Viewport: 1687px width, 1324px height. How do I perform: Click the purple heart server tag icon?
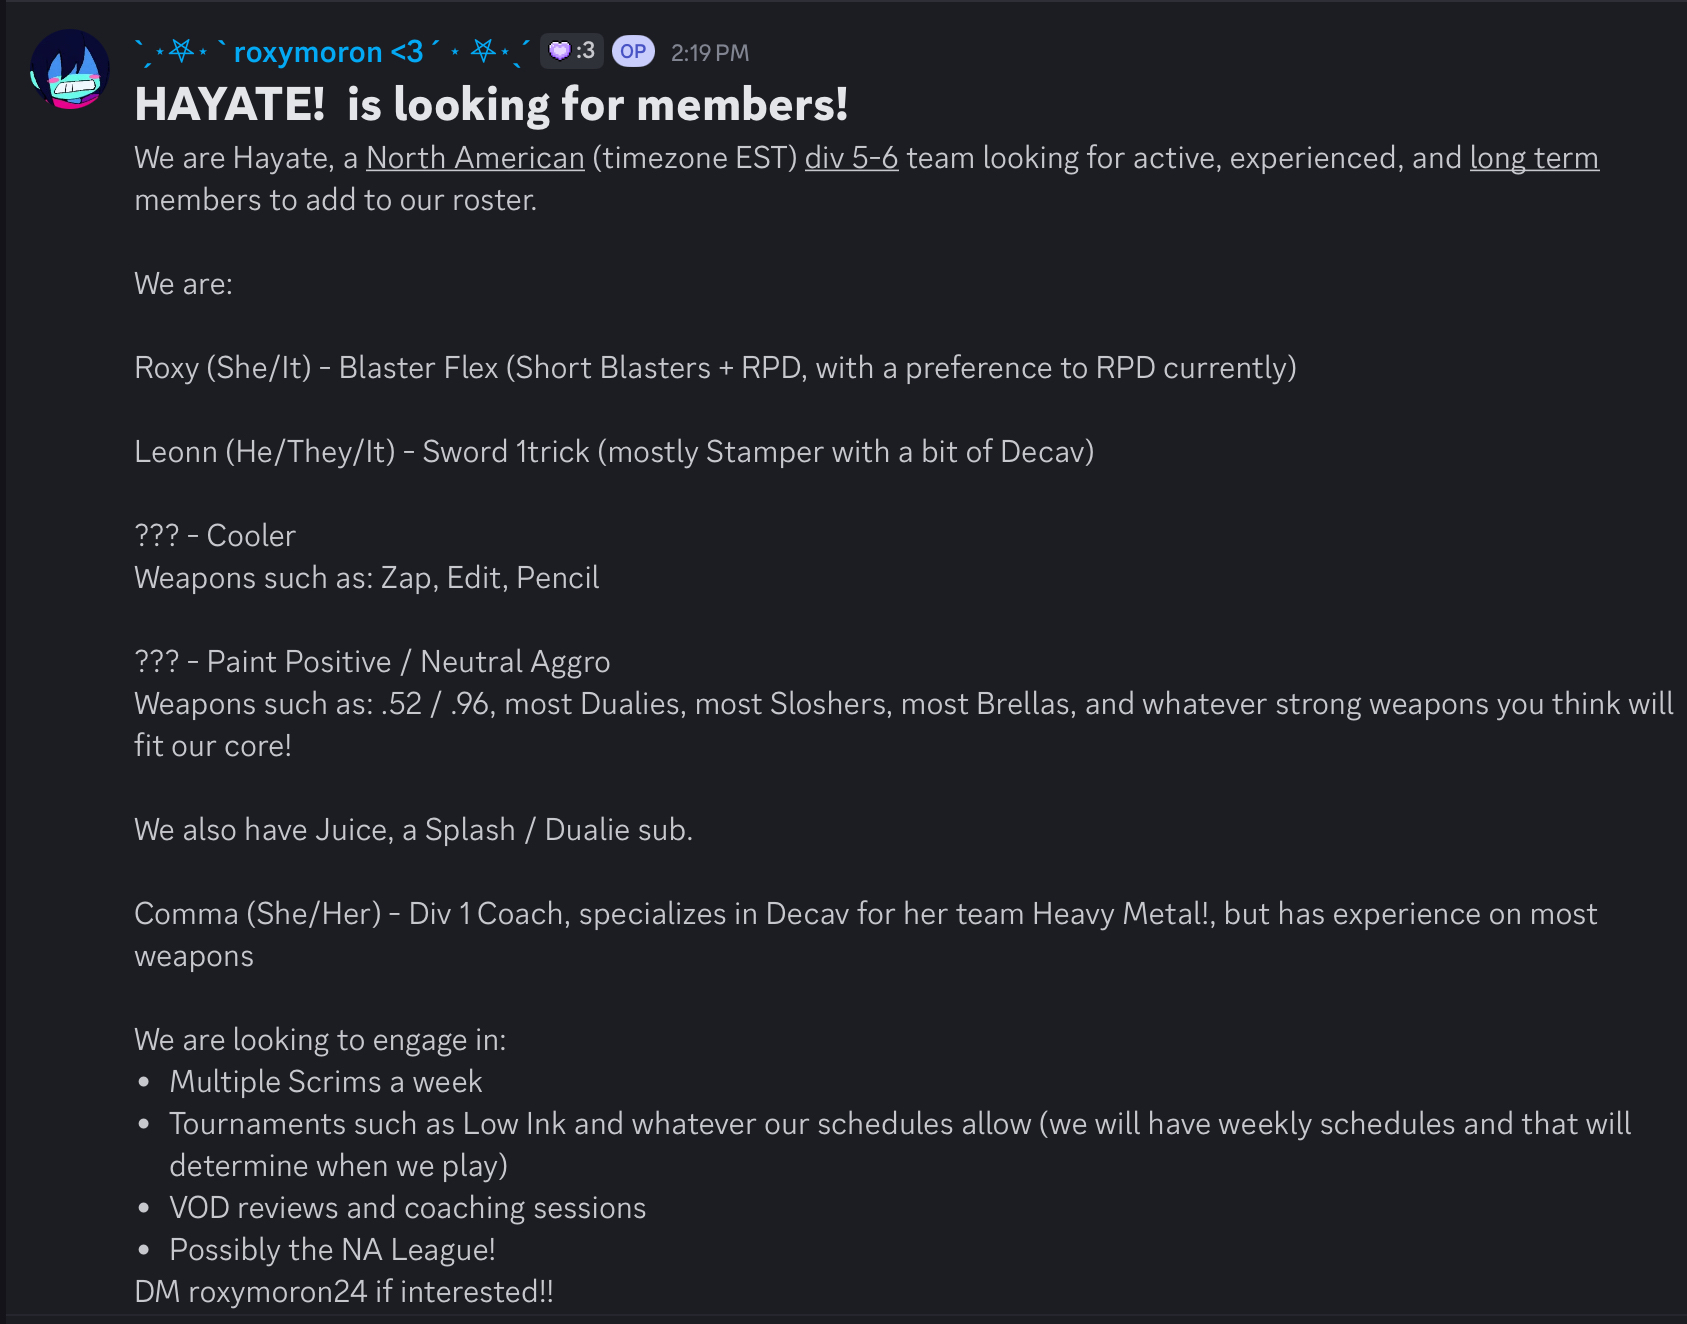tap(559, 50)
